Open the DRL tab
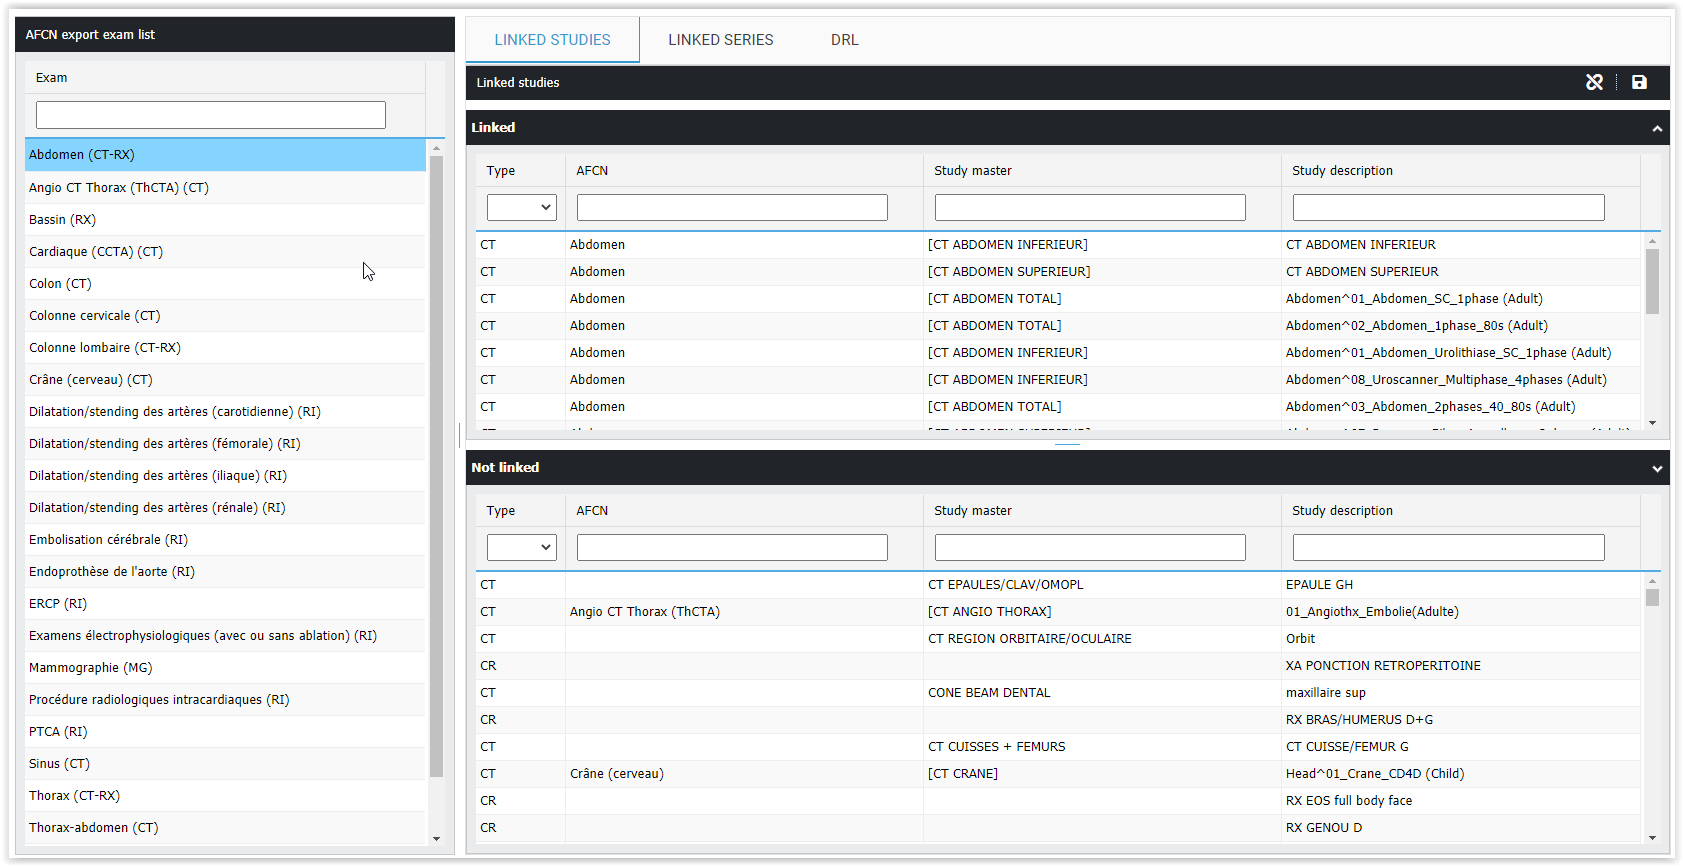This screenshot has width=1683, height=866. [x=844, y=40]
